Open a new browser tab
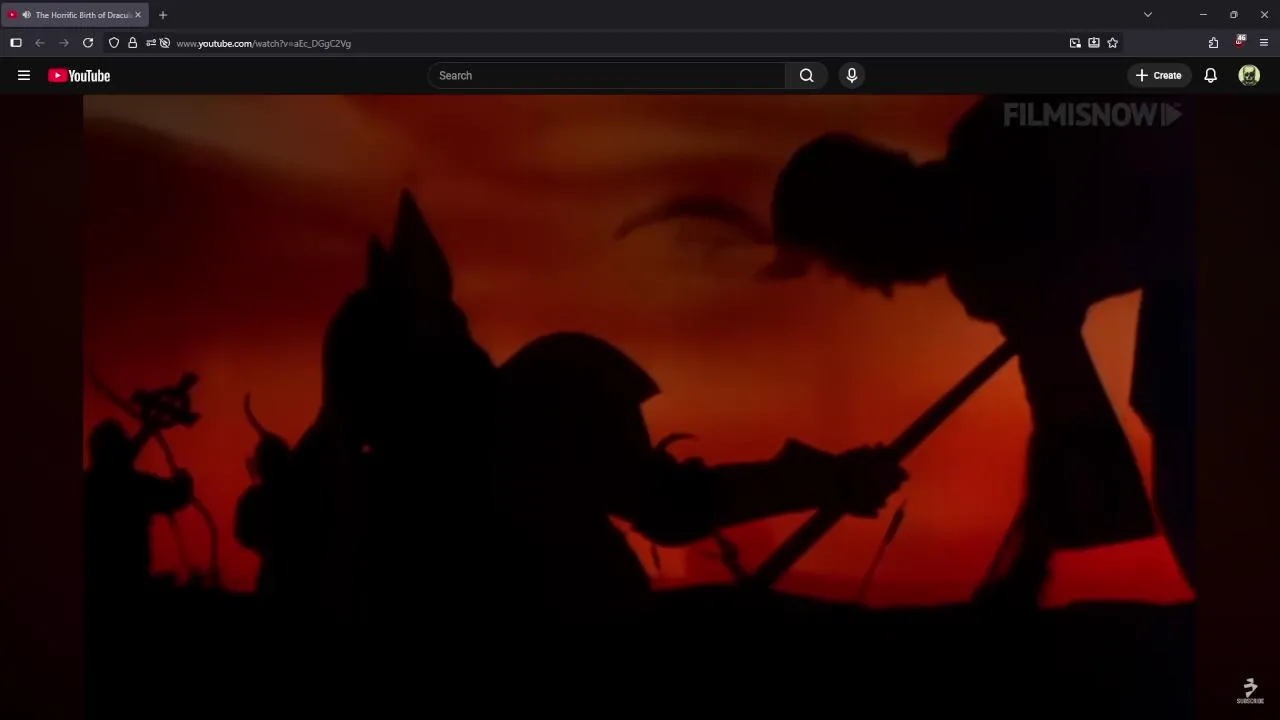Image resolution: width=1280 pixels, height=720 pixels. (163, 15)
